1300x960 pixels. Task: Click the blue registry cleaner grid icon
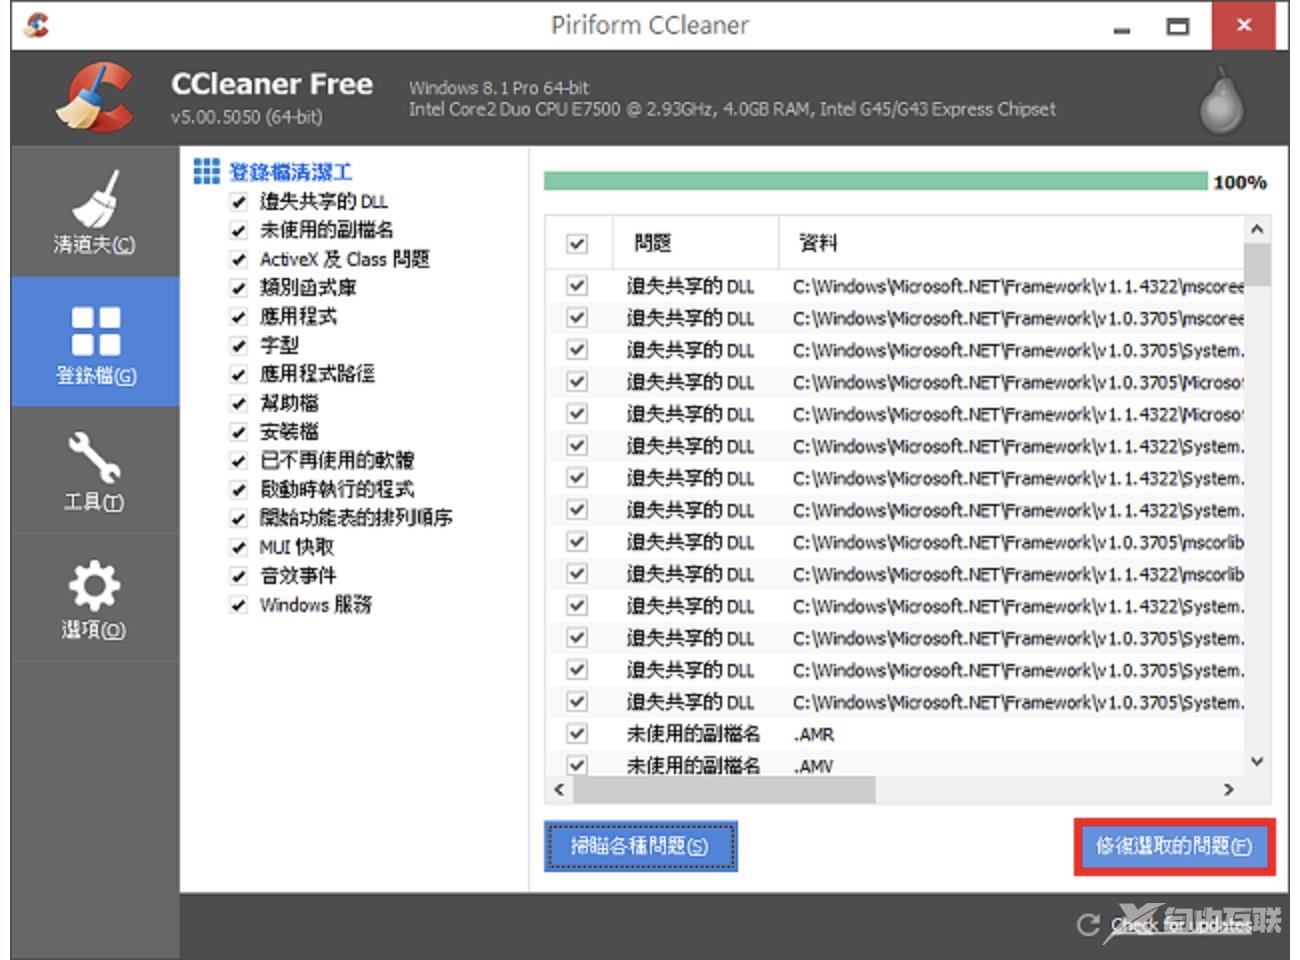point(206,171)
